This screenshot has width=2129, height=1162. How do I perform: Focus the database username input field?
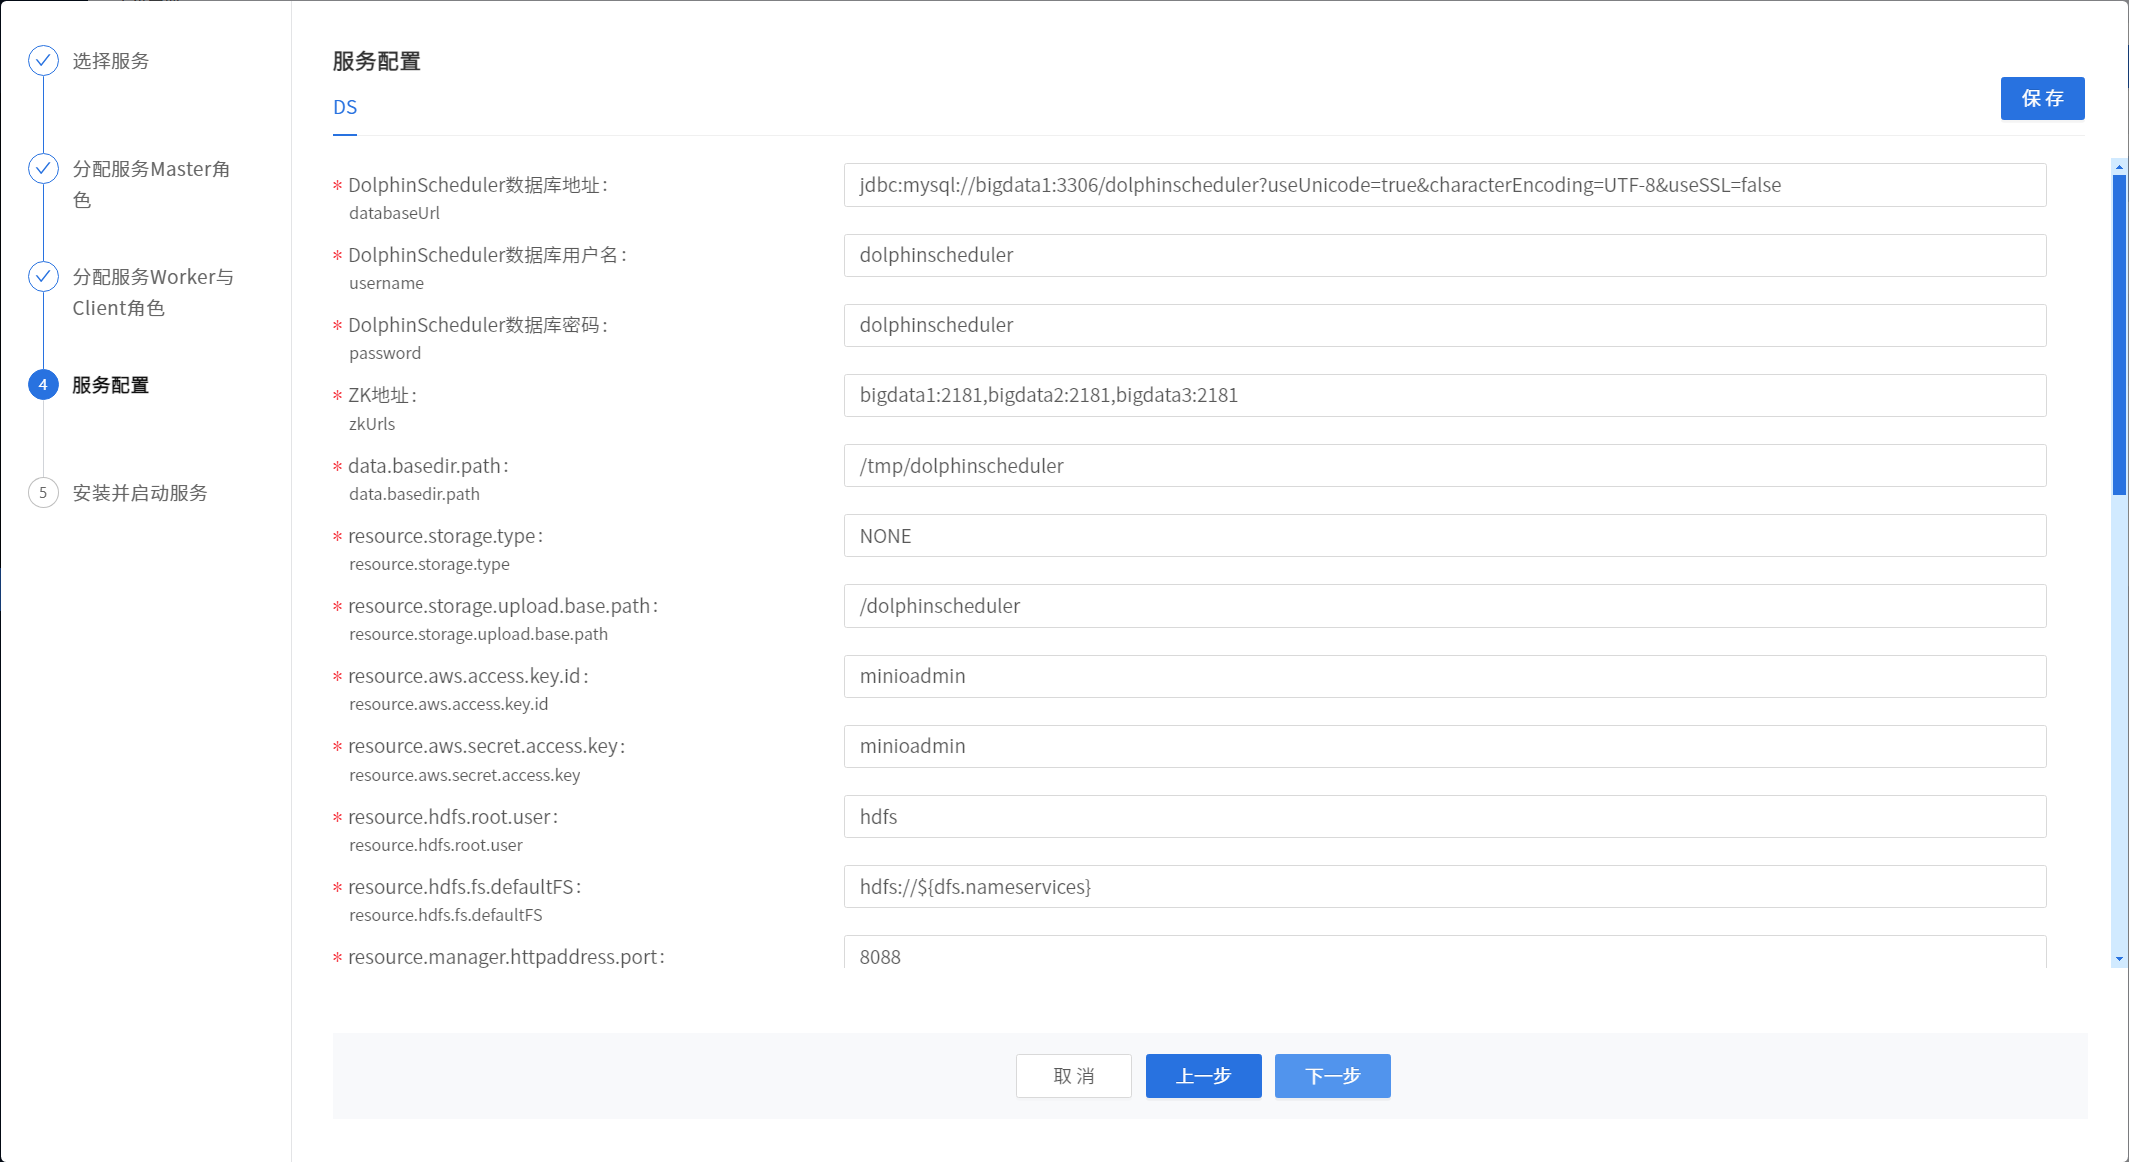coord(1444,256)
